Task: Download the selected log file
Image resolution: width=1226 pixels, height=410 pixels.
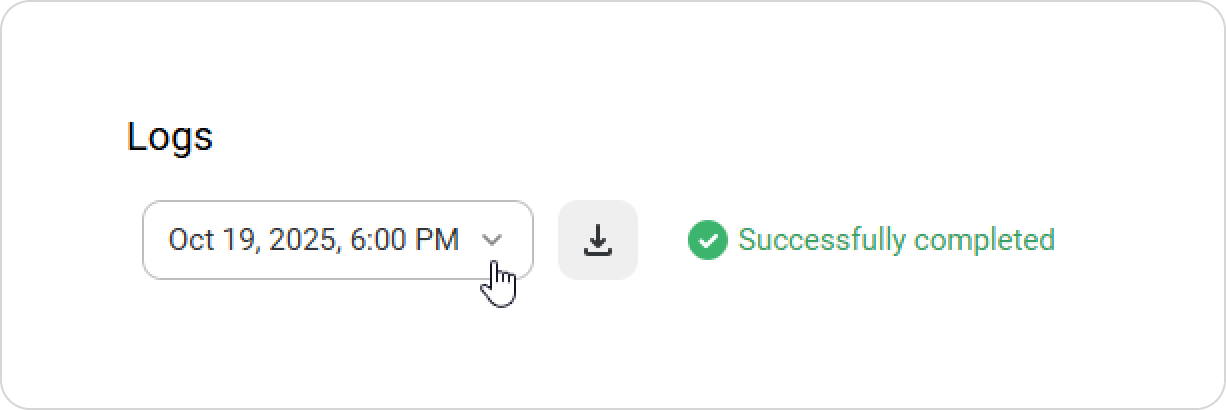Action: [x=597, y=240]
